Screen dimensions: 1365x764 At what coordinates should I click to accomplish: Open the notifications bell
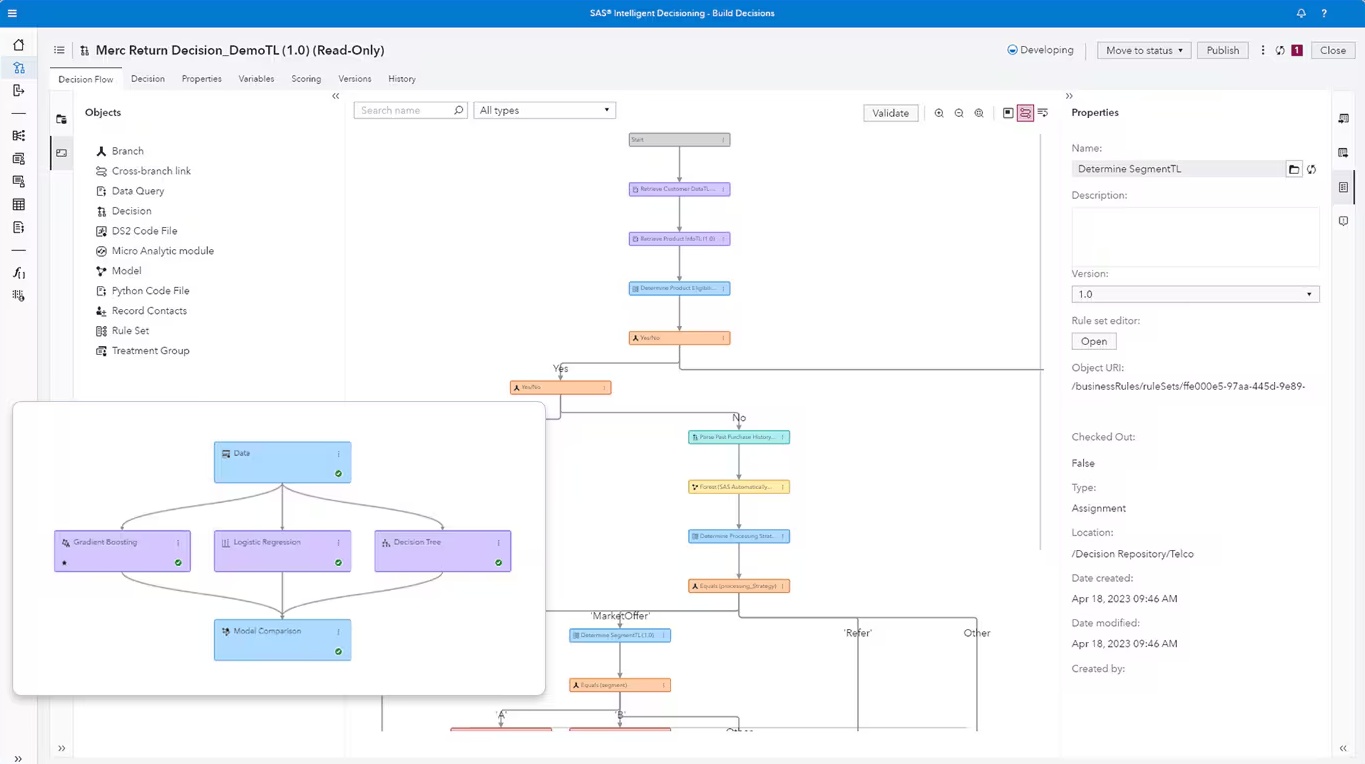point(1301,13)
